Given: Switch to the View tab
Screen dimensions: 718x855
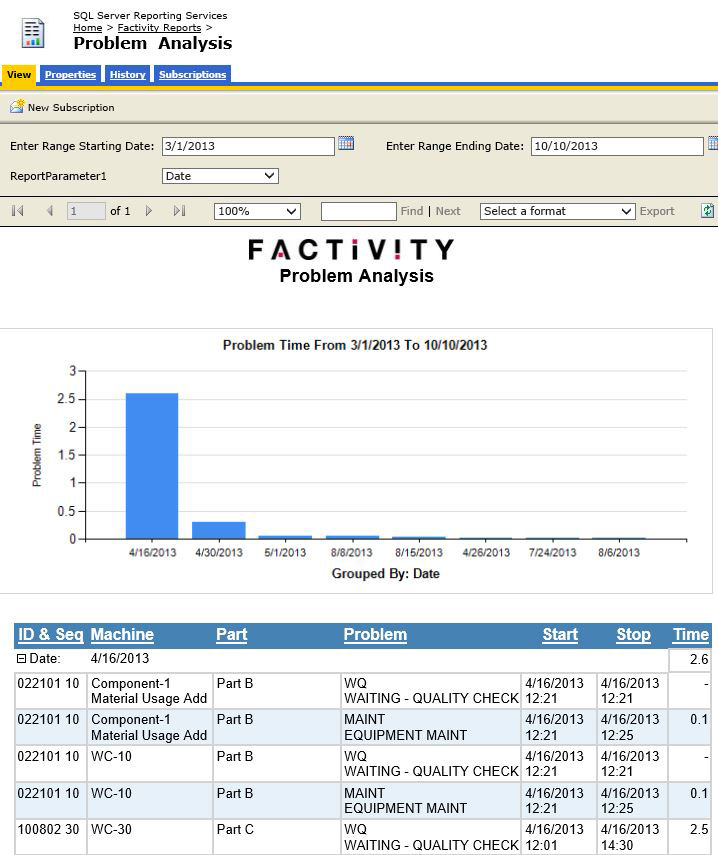Looking at the screenshot, I should pyautogui.click(x=19, y=75).
